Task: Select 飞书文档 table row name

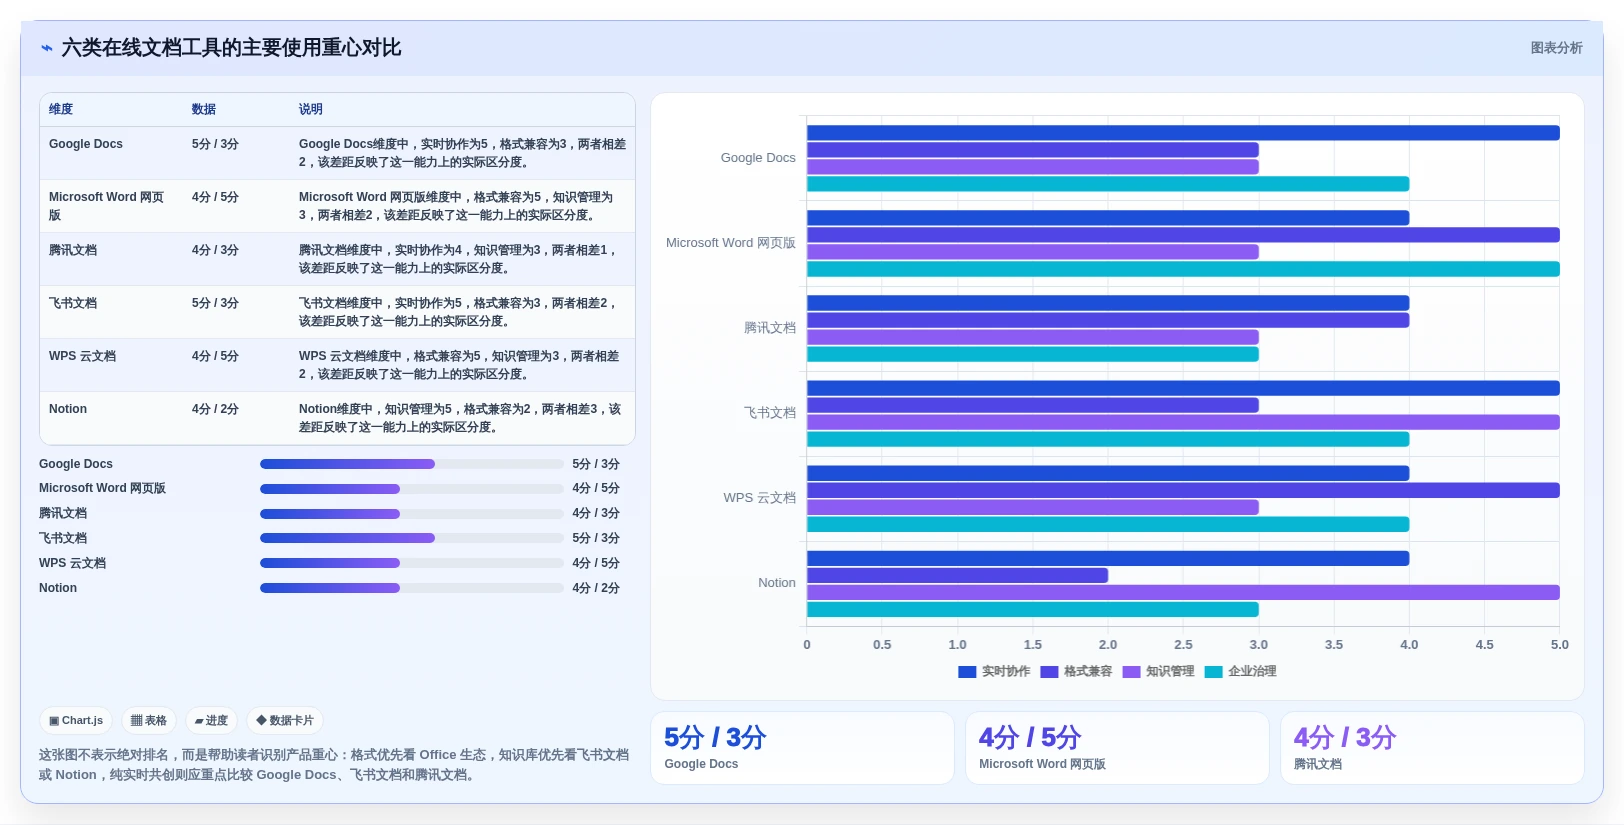Action: [x=73, y=303]
